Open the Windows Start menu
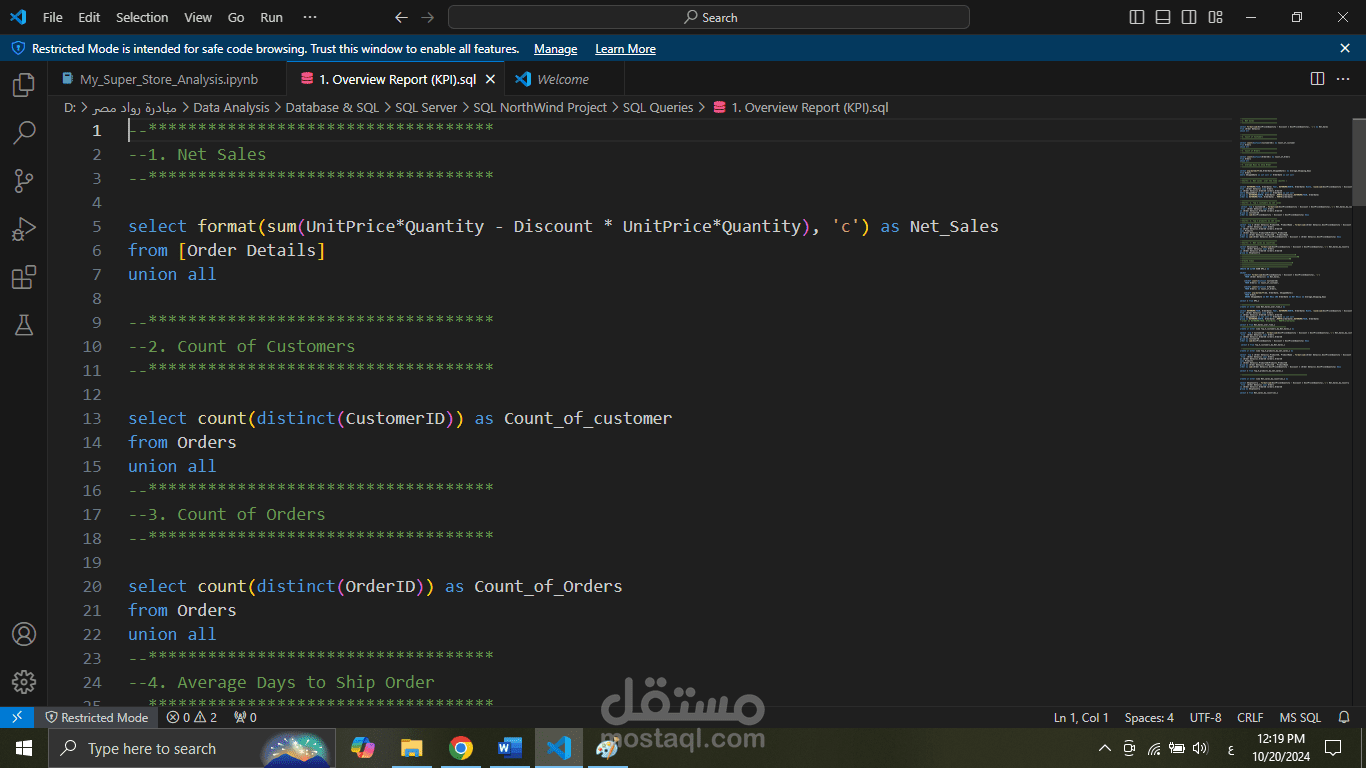1366x768 pixels. [x=23, y=748]
